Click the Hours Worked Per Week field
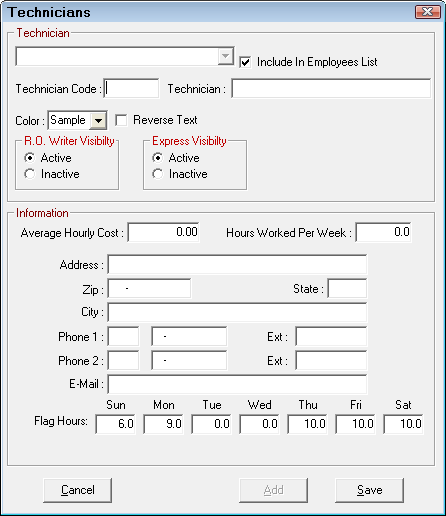The width and height of the screenshot is (446, 516). coord(383,232)
